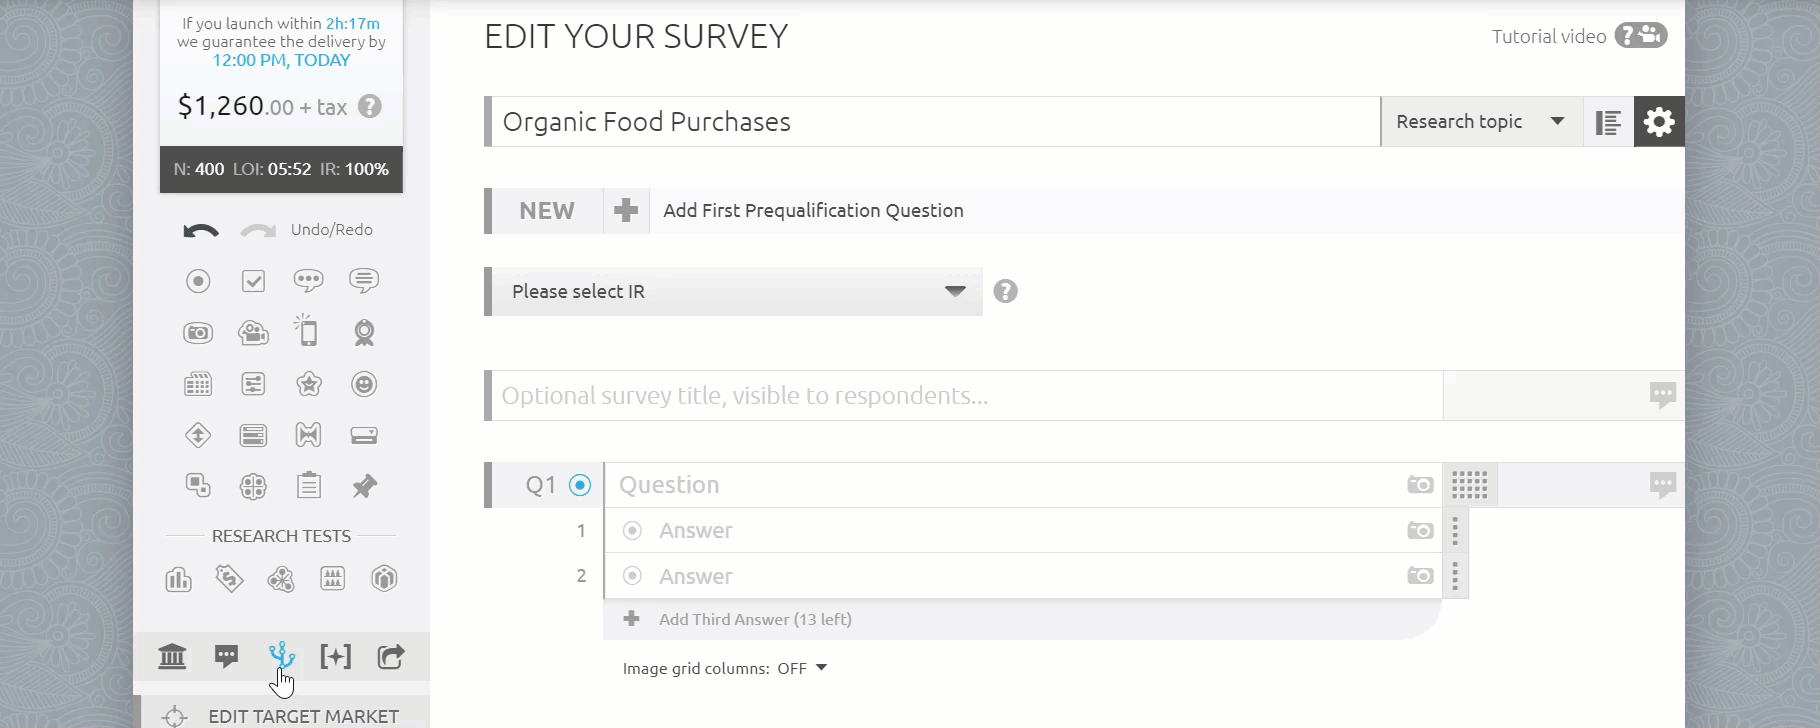Open the branching logic fork icon
The image size is (1820, 728).
(282, 656)
